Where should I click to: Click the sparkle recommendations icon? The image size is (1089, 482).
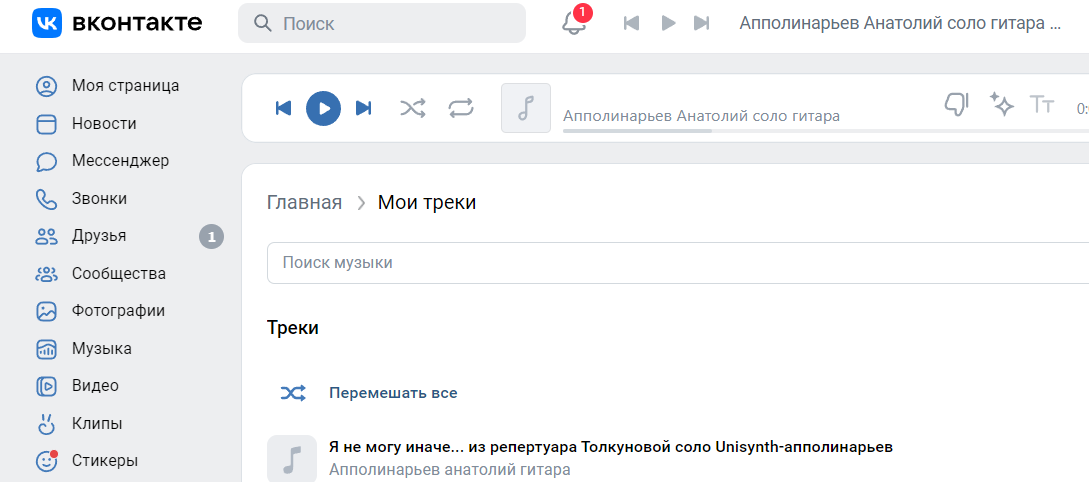coord(1001,105)
